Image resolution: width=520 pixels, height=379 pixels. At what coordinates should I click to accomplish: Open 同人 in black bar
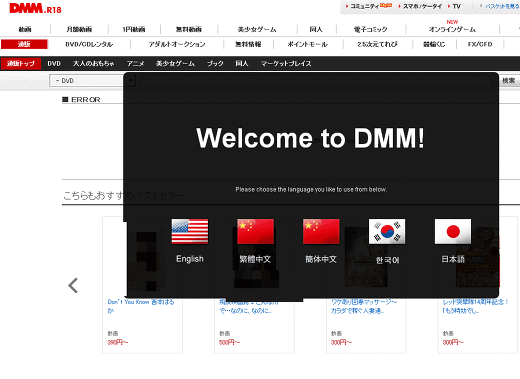(x=242, y=63)
